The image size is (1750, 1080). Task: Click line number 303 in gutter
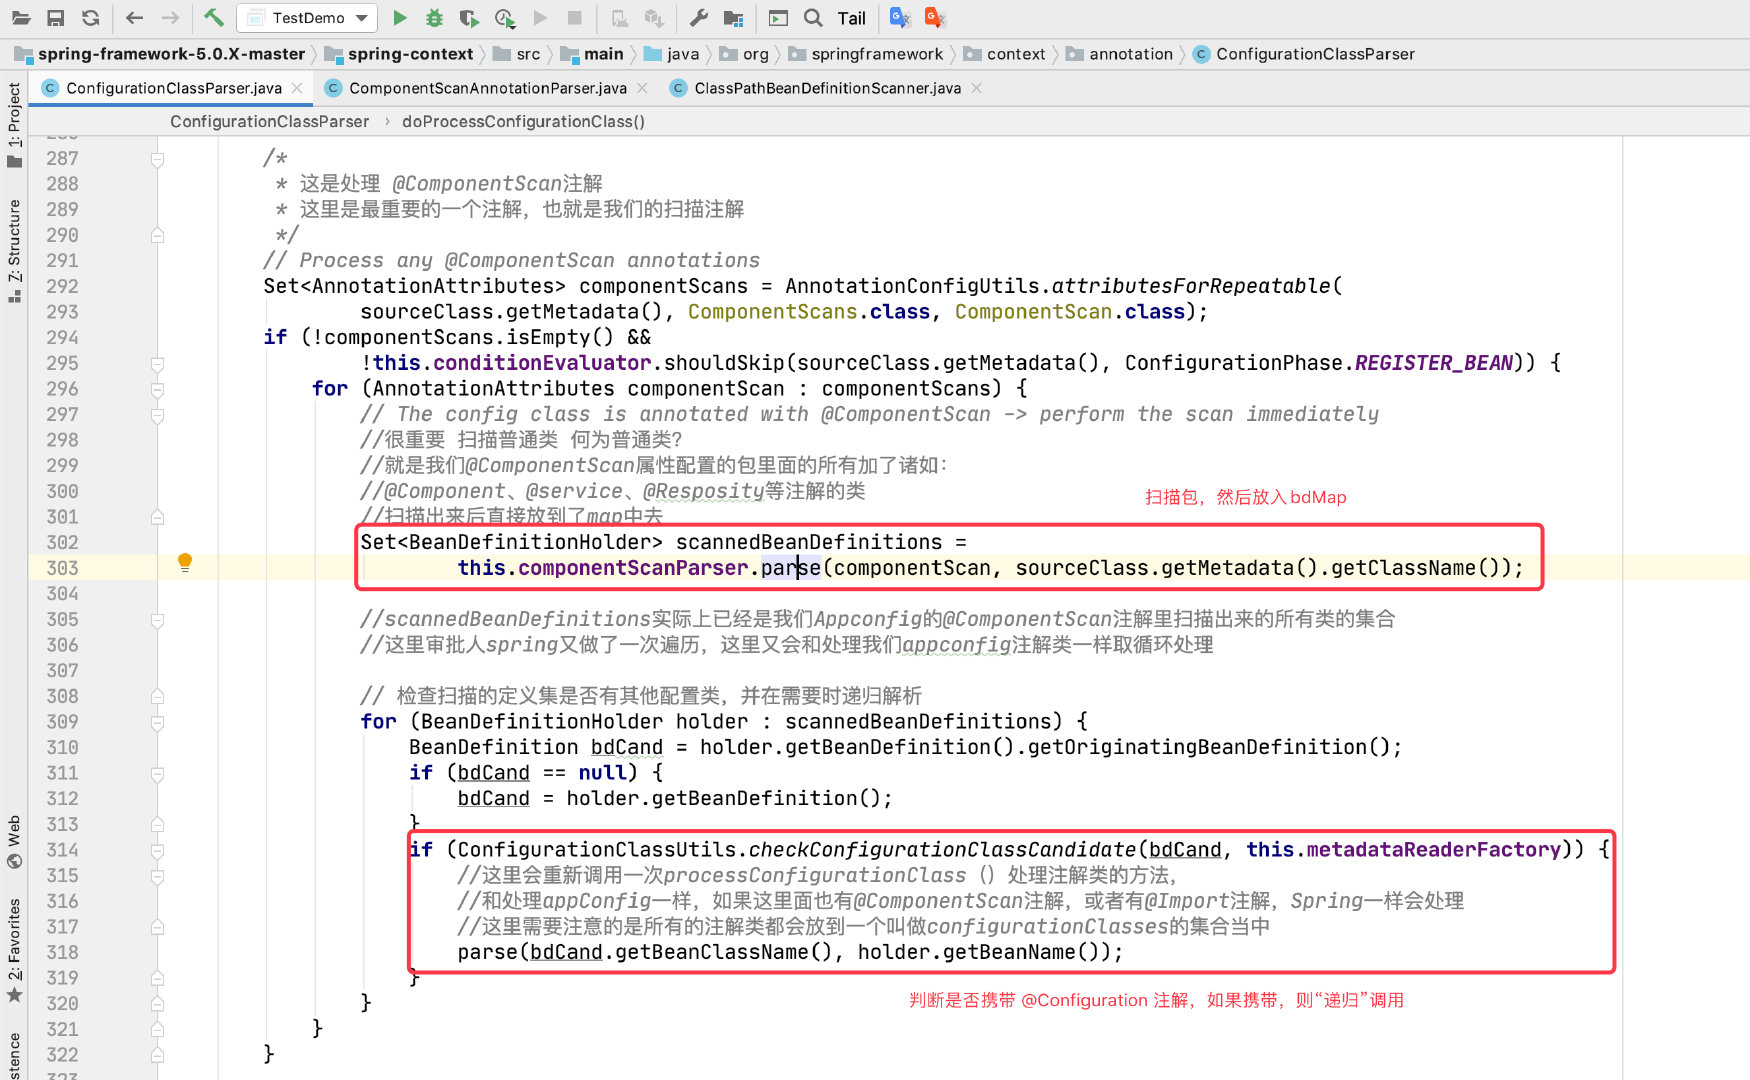[62, 568]
